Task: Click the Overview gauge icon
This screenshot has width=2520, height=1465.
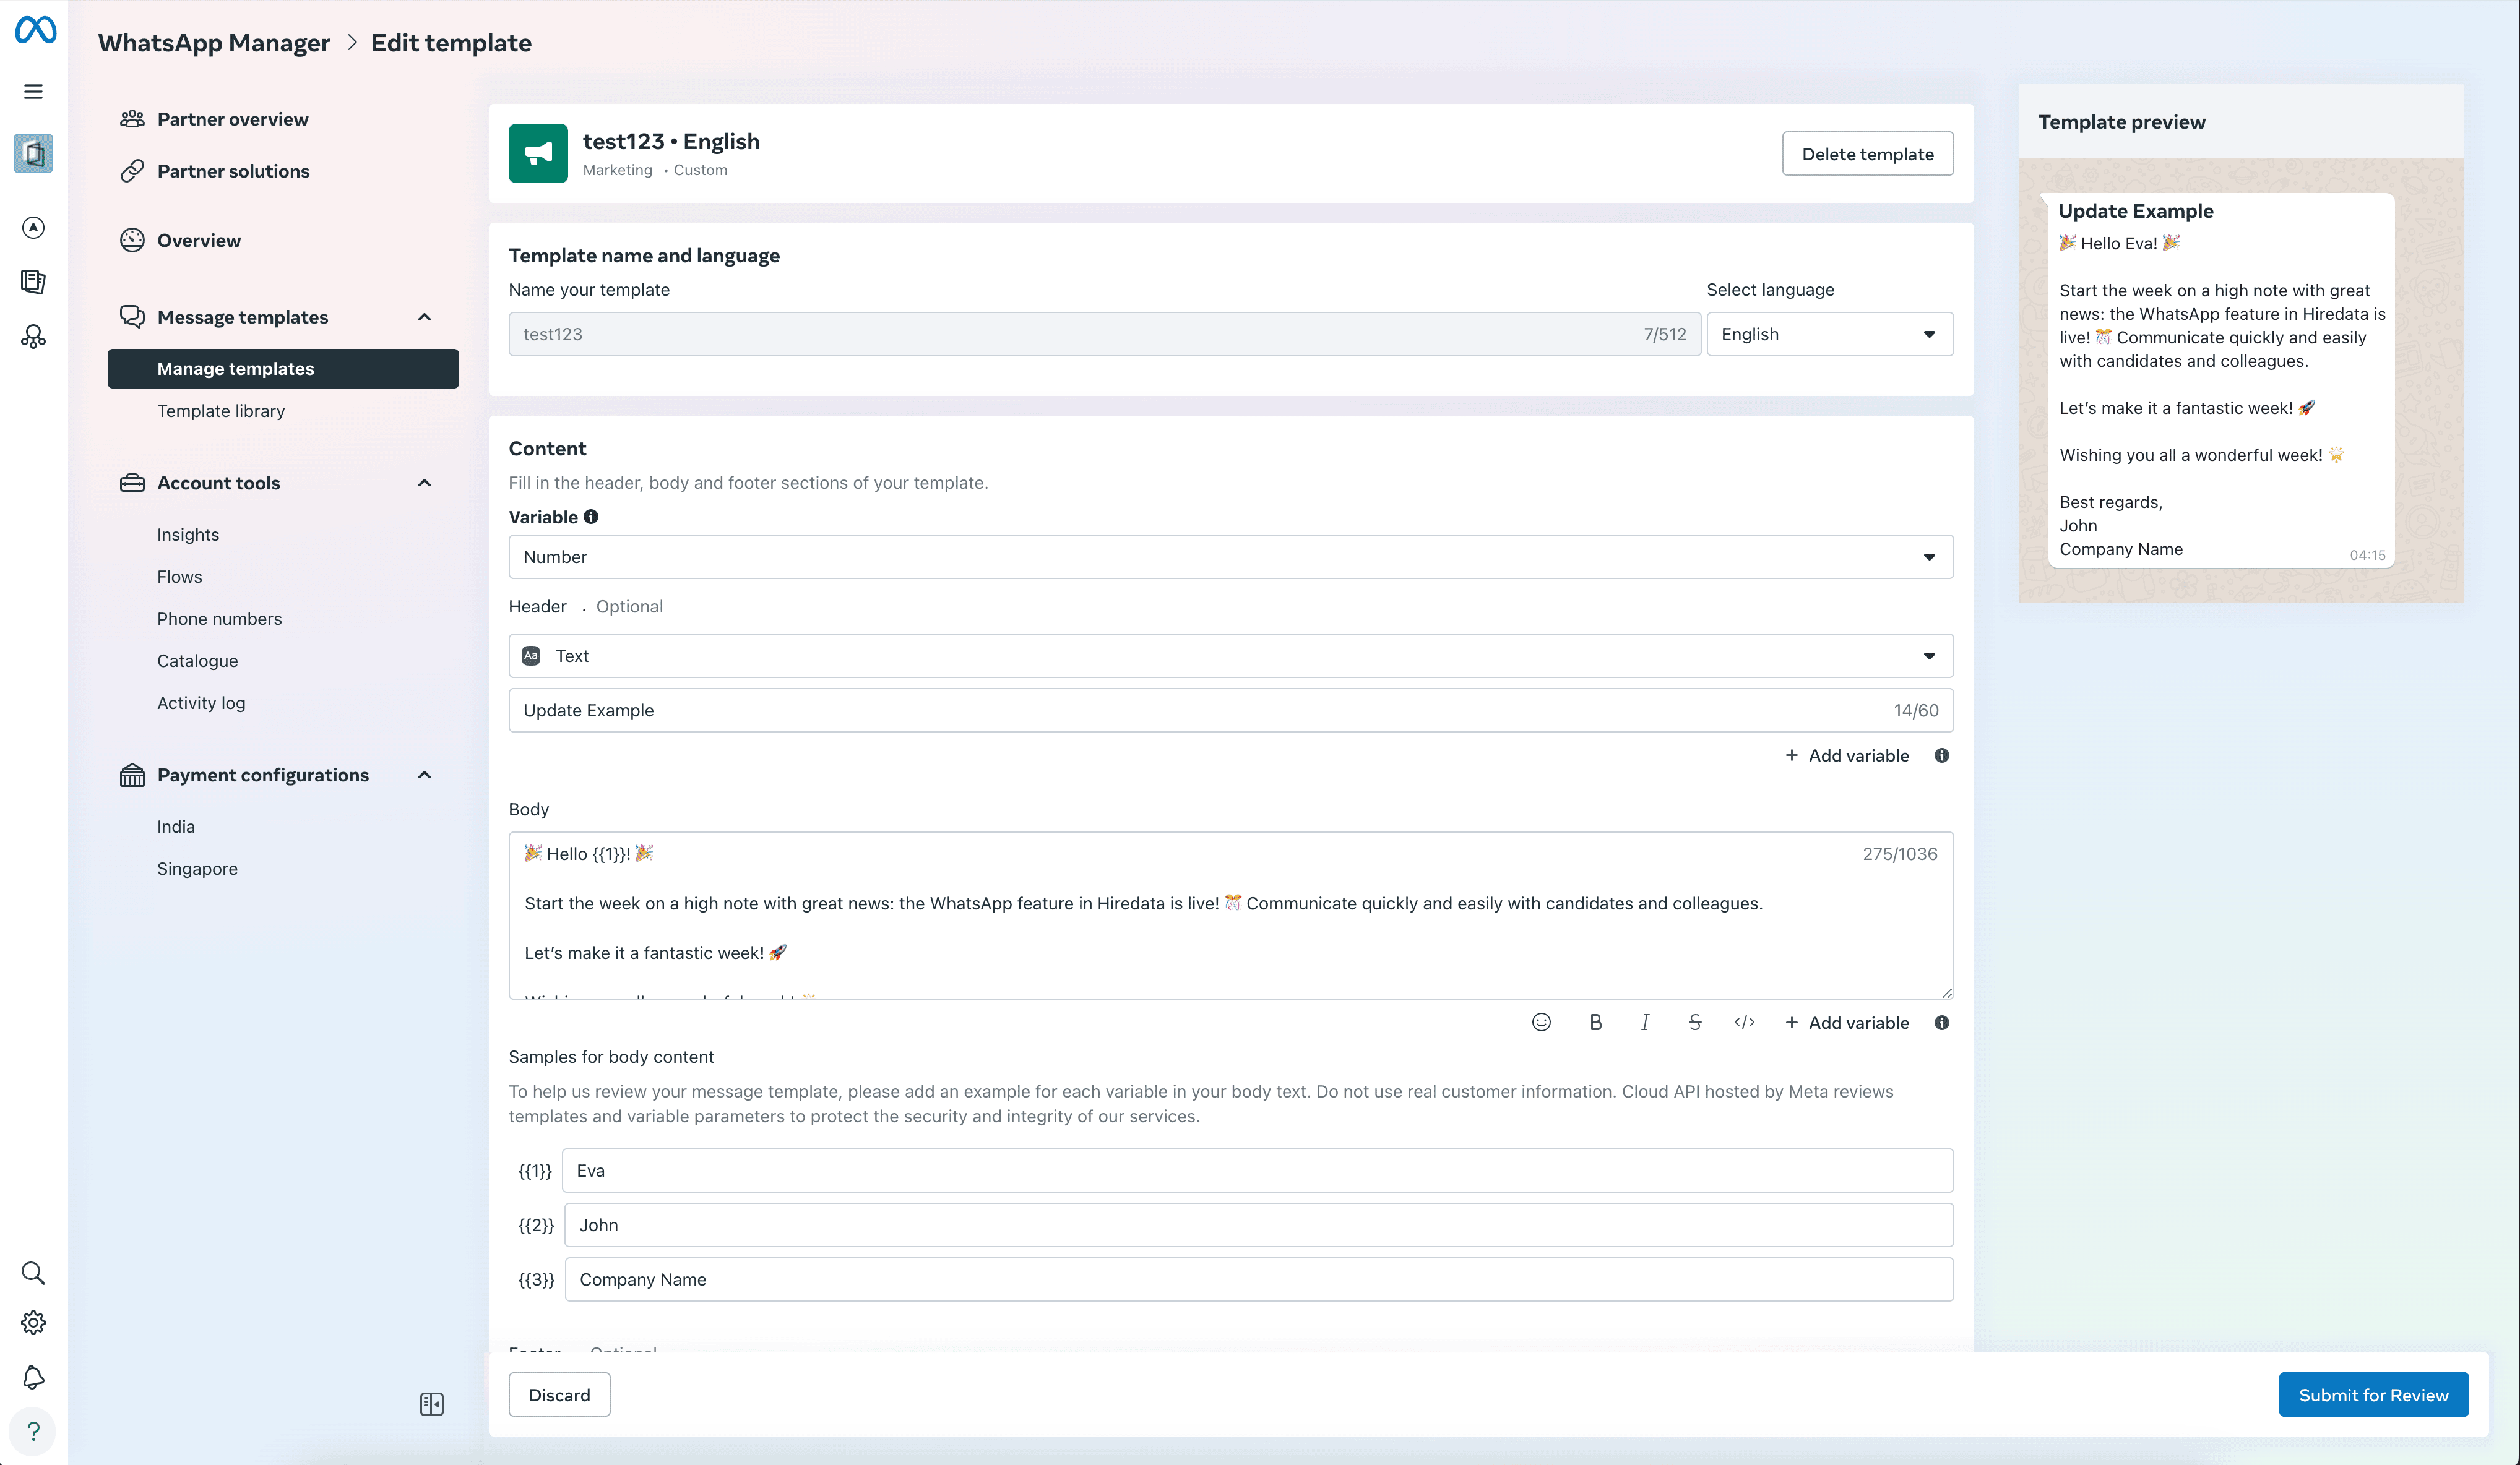Action: [132, 240]
